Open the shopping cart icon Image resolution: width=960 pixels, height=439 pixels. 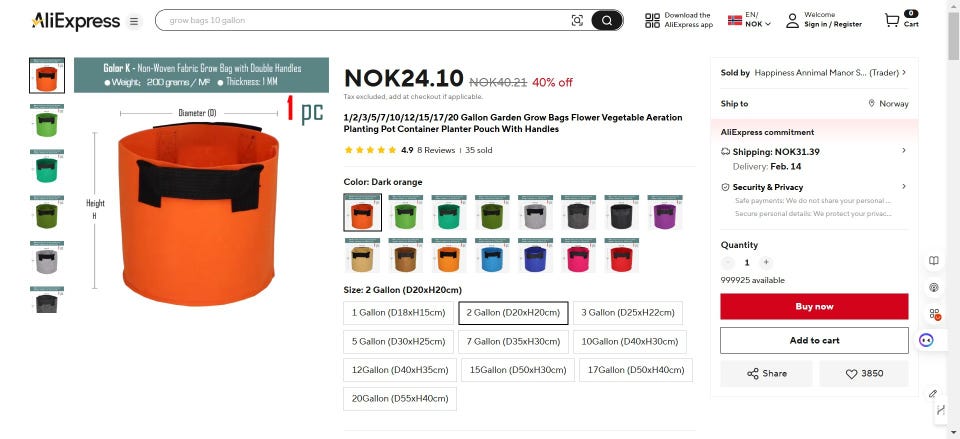point(891,20)
